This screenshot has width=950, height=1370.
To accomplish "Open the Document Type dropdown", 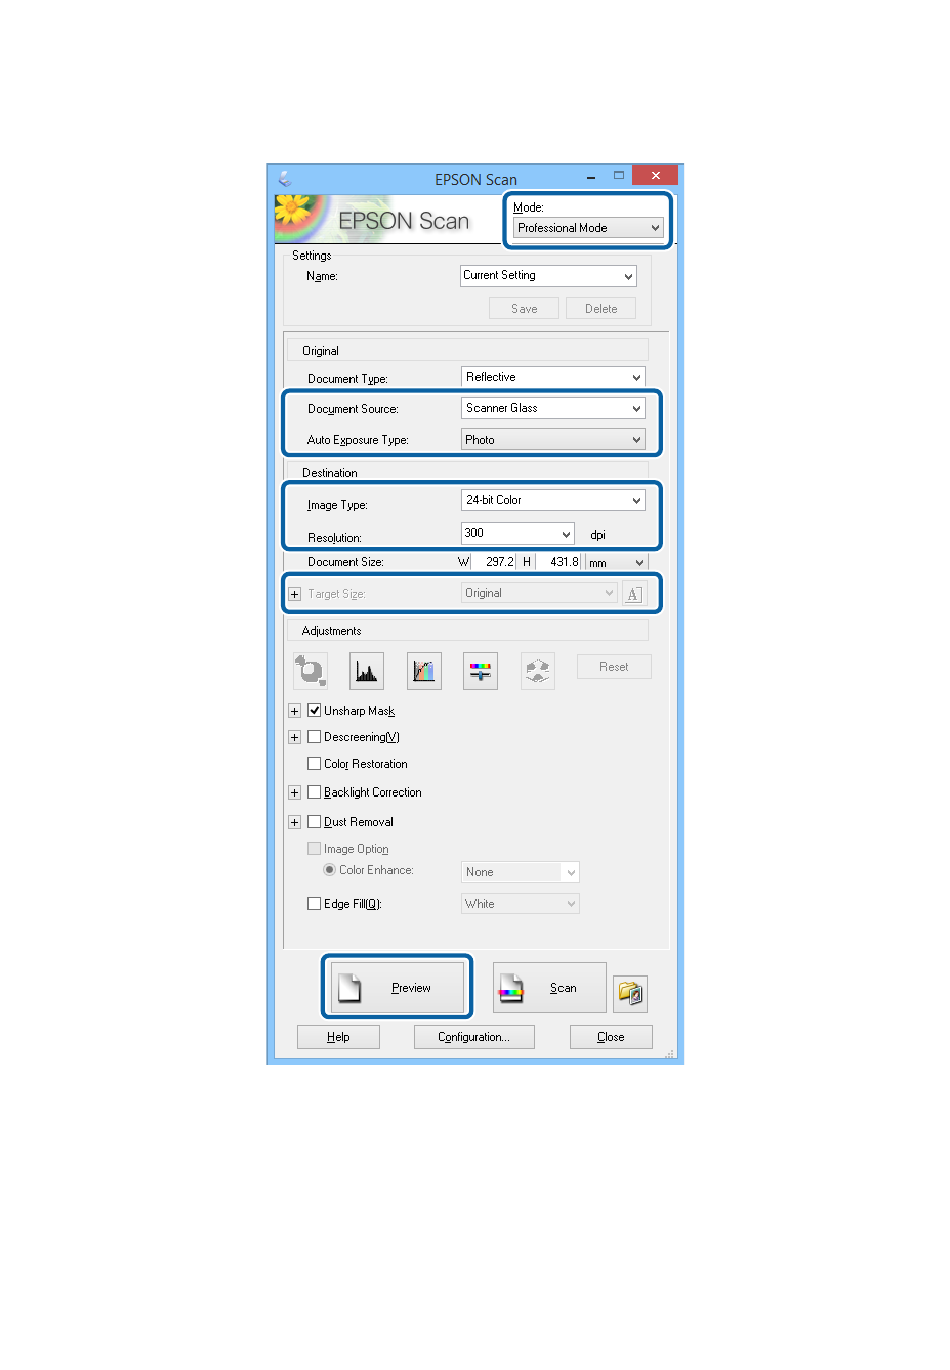I will 553,377.
